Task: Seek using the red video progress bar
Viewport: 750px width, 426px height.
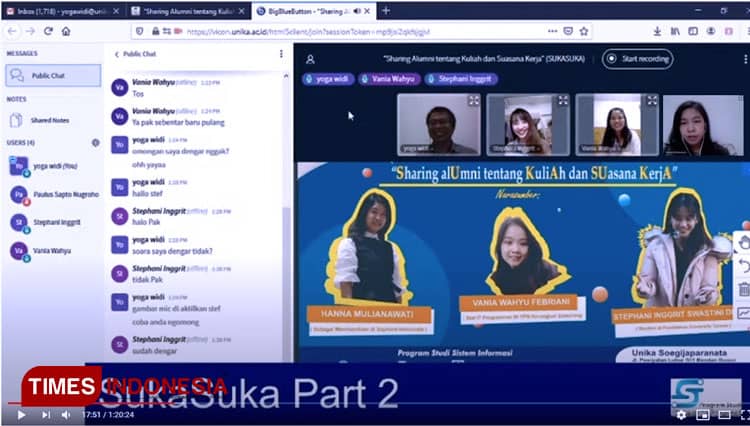Action: [93, 403]
